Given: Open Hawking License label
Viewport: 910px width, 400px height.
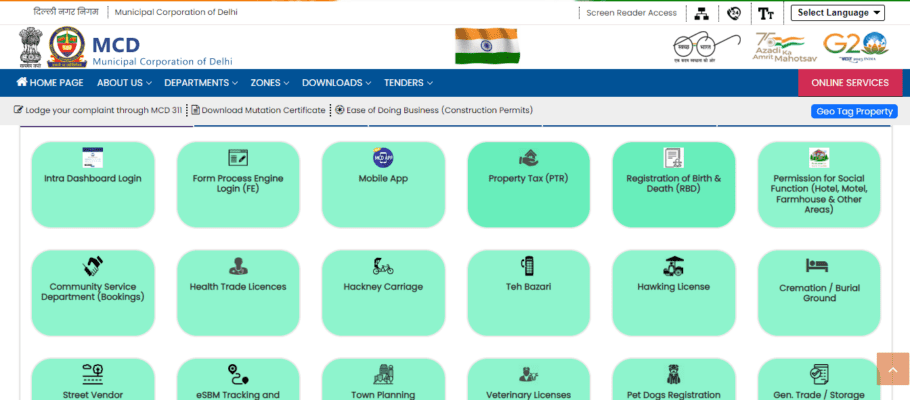Looking at the screenshot, I should (674, 287).
